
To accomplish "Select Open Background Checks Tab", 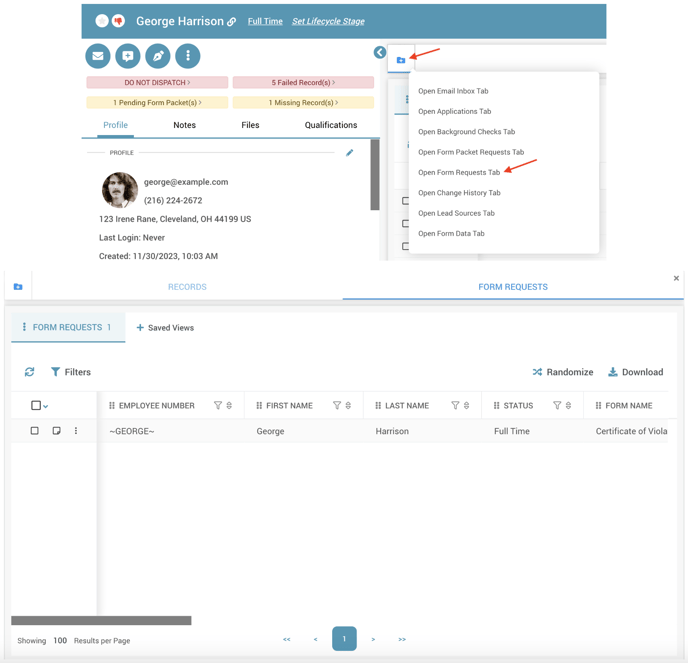I will (466, 132).
